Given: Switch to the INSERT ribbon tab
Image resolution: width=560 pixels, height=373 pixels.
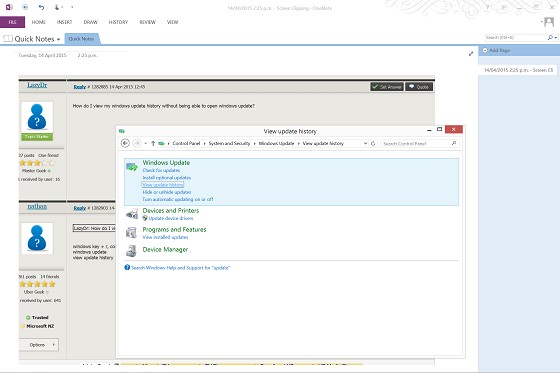Looking at the screenshot, I should pos(65,22).
